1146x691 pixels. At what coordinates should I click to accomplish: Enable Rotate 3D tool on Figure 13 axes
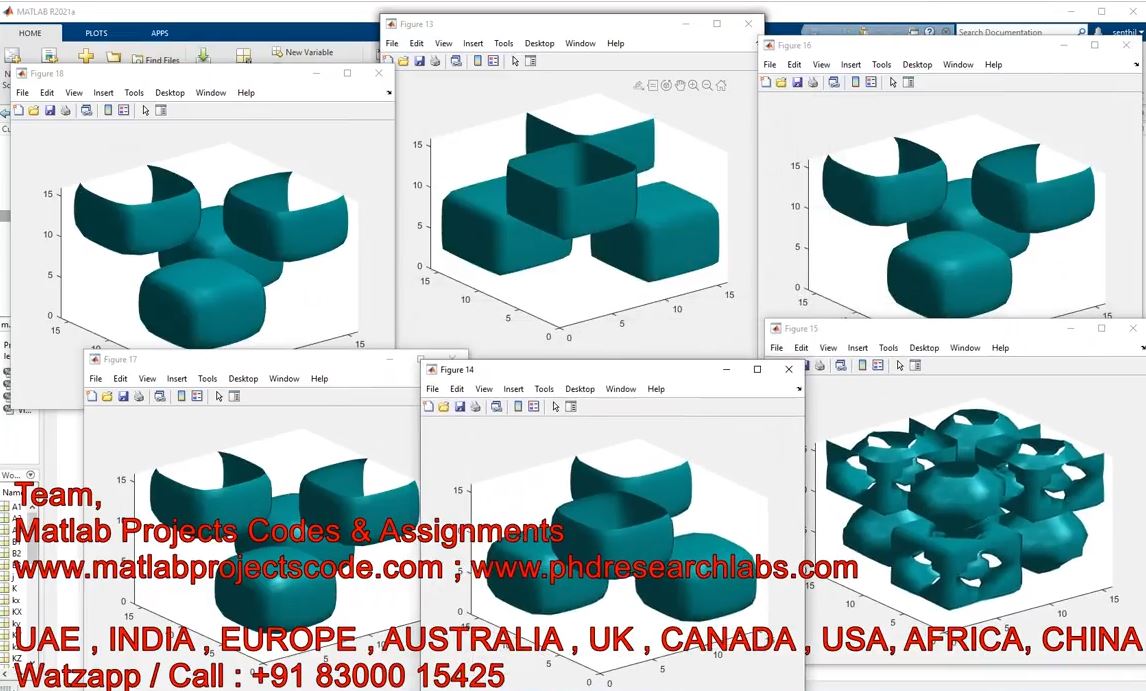point(666,86)
